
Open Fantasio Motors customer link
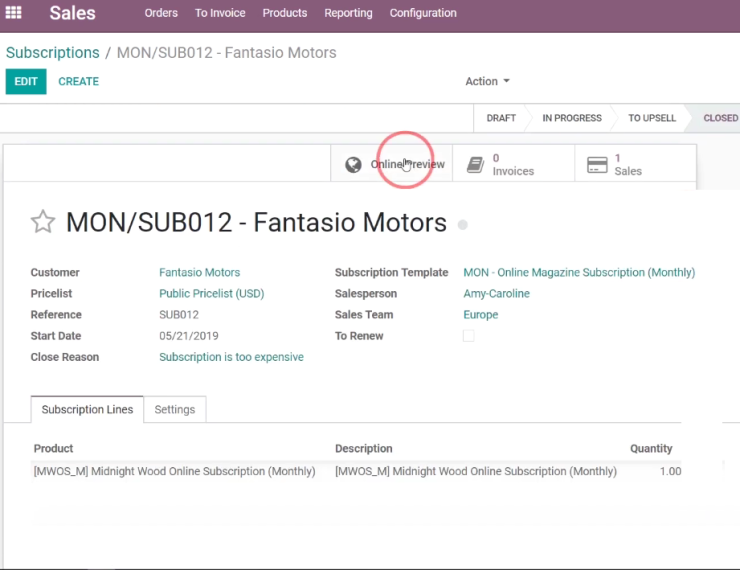pyautogui.click(x=199, y=272)
